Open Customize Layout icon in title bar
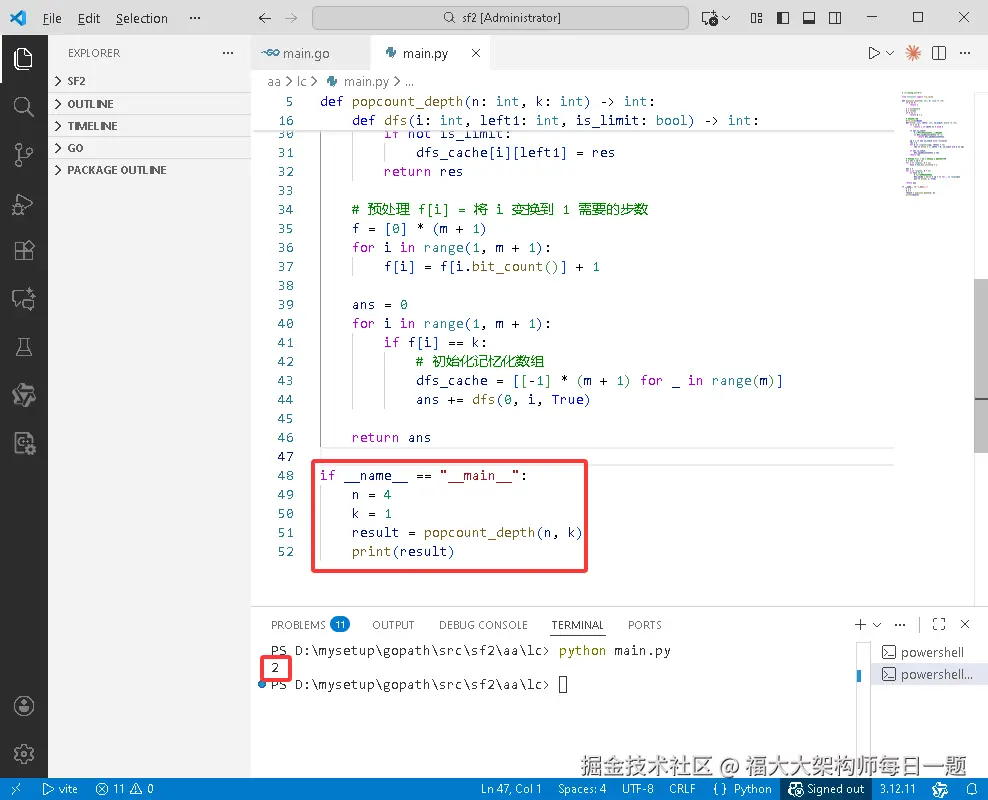 (756, 18)
